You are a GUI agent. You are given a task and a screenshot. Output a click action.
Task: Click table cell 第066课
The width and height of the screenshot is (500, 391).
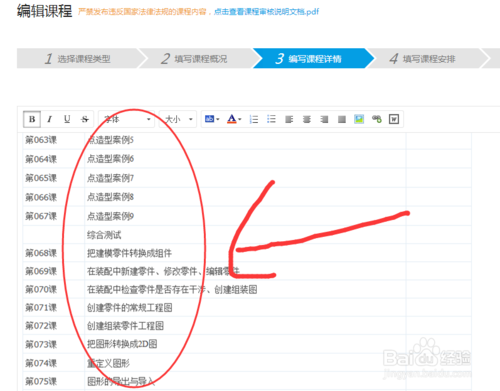[x=41, y=197]
